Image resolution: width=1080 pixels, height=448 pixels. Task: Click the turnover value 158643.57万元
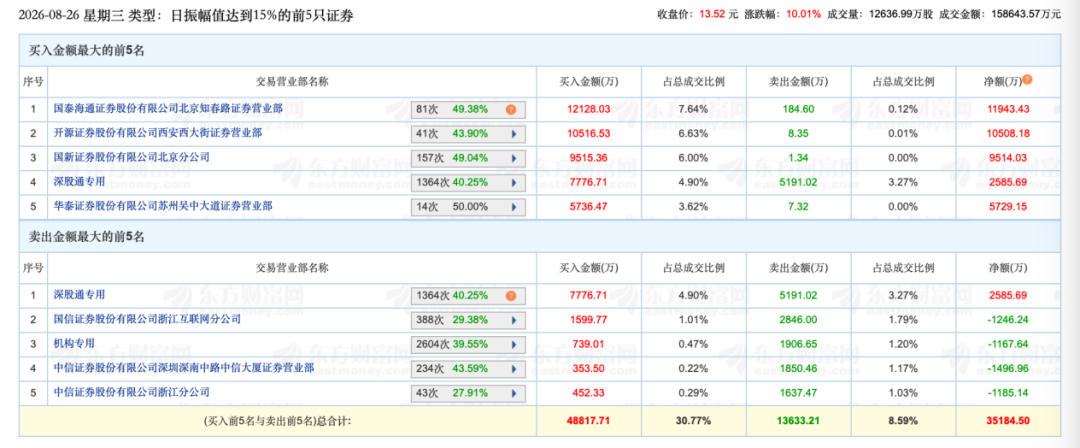(1024, 13)
